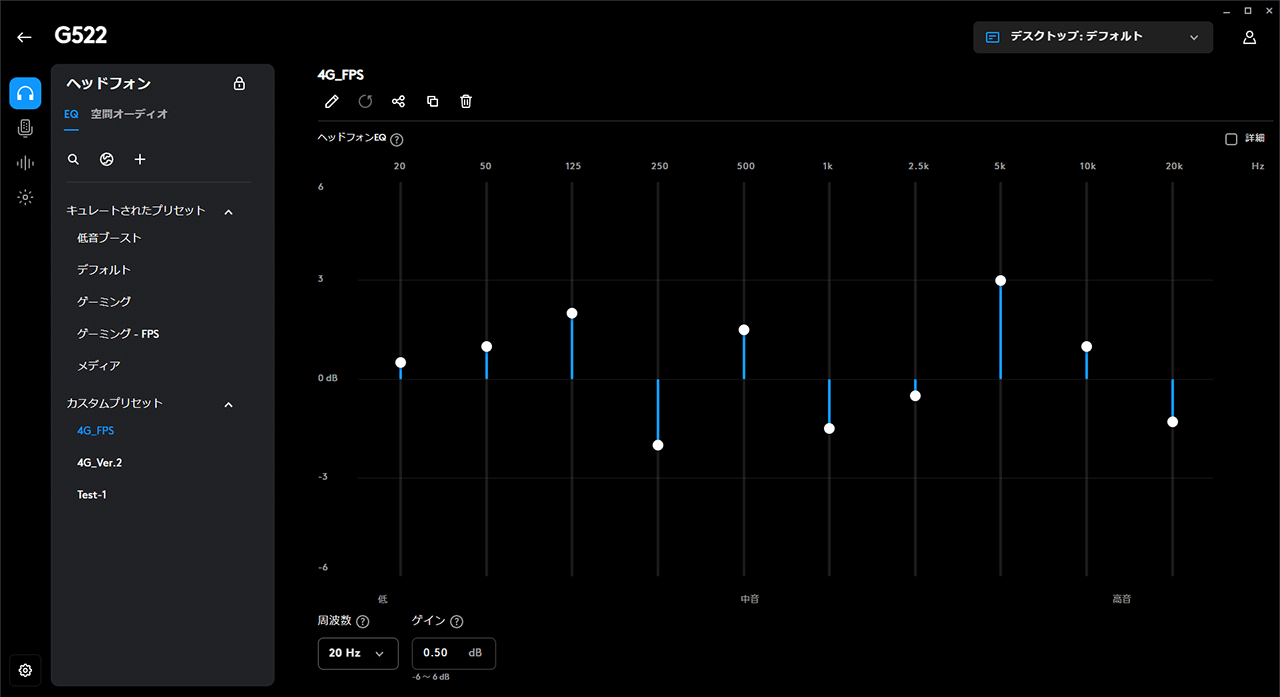This screenshot has width=1280, height=697.
Task: Select the 4G_Ver.2 custom preset
Action: (x=99, y=463)
